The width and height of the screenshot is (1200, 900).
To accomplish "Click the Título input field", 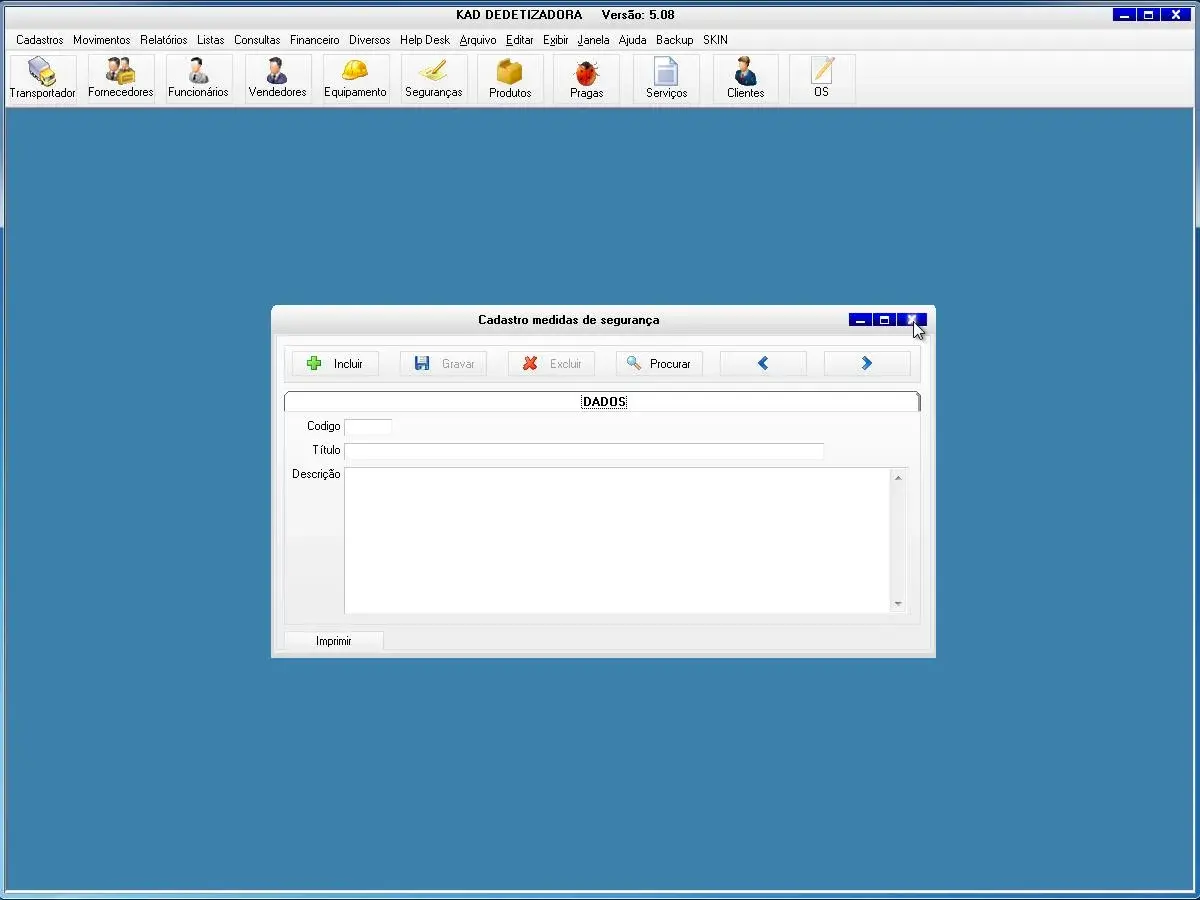I will pyautogui.click(x=584, y=451).
